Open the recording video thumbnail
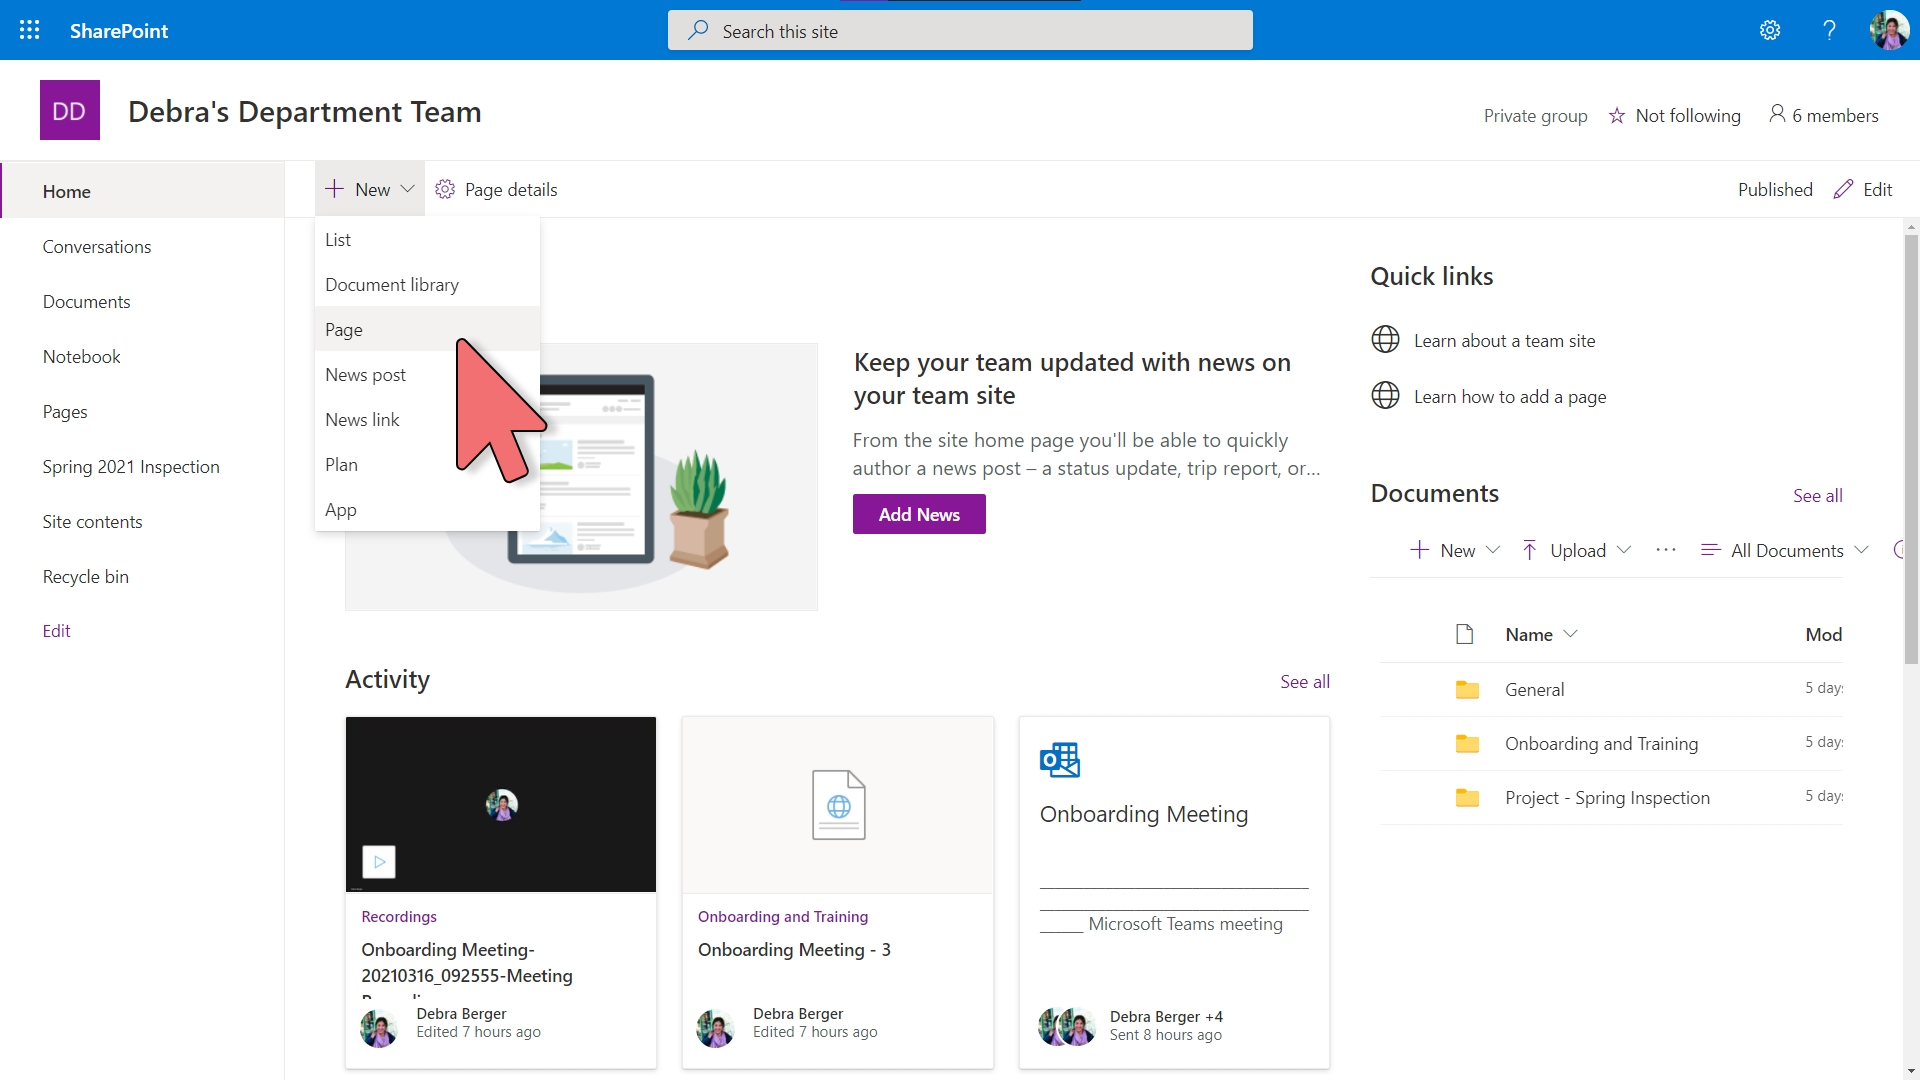The image size is (1920, 1080). [x=501, y=804]
